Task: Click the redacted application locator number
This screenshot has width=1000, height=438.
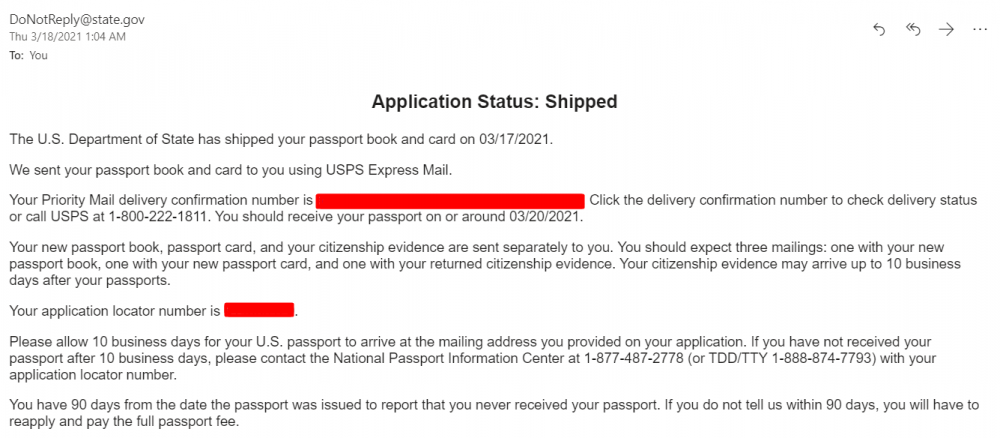Action: click(259, 311)
